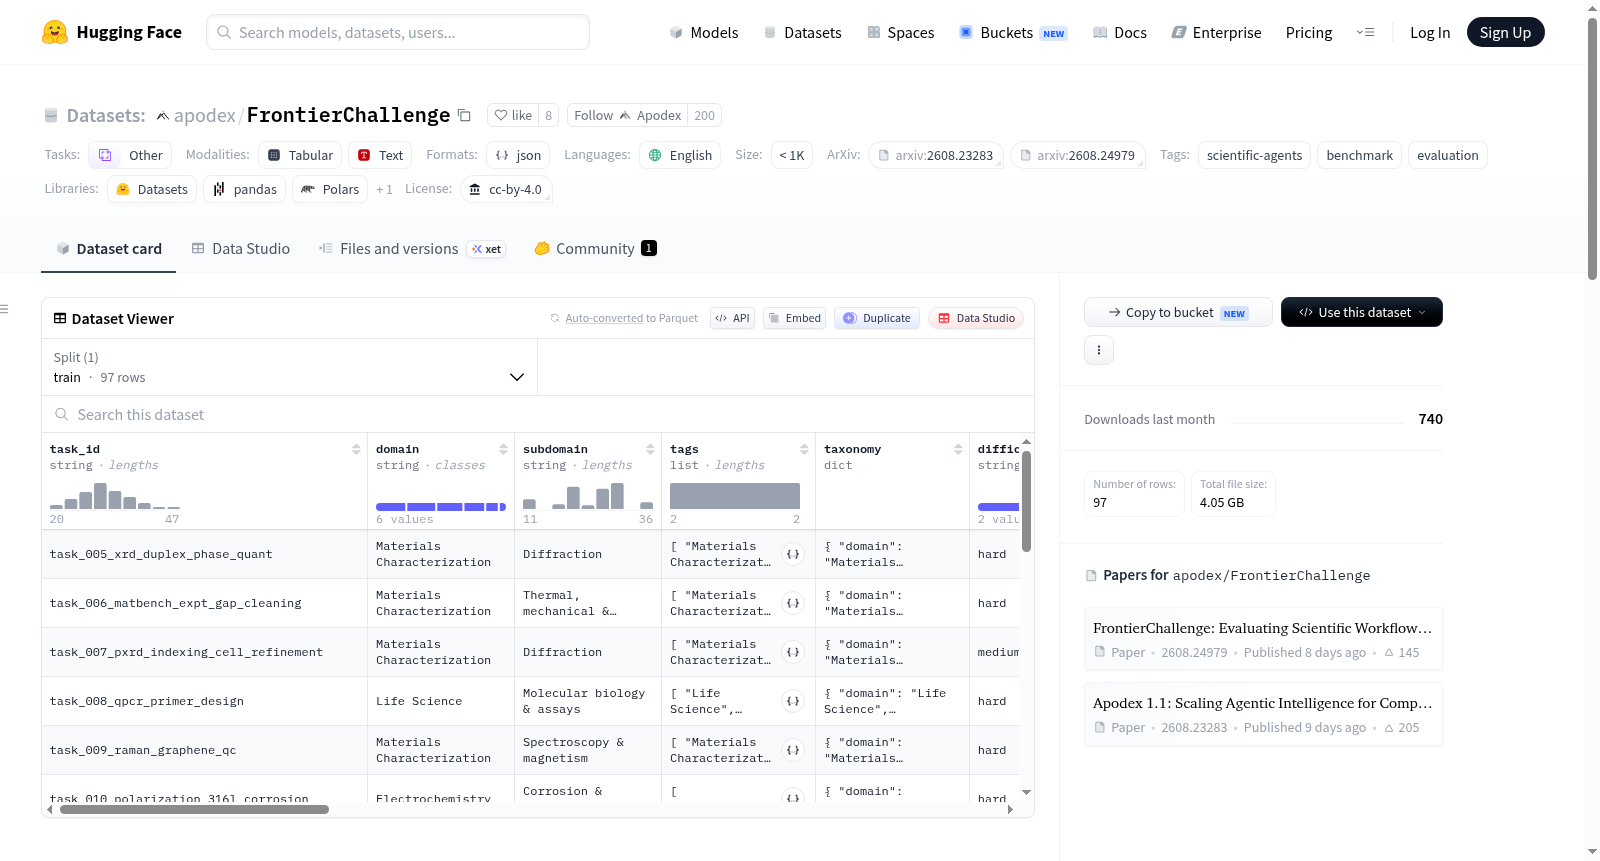
Task: Filter by Tabular modality tag
Action: click(300, 155)
